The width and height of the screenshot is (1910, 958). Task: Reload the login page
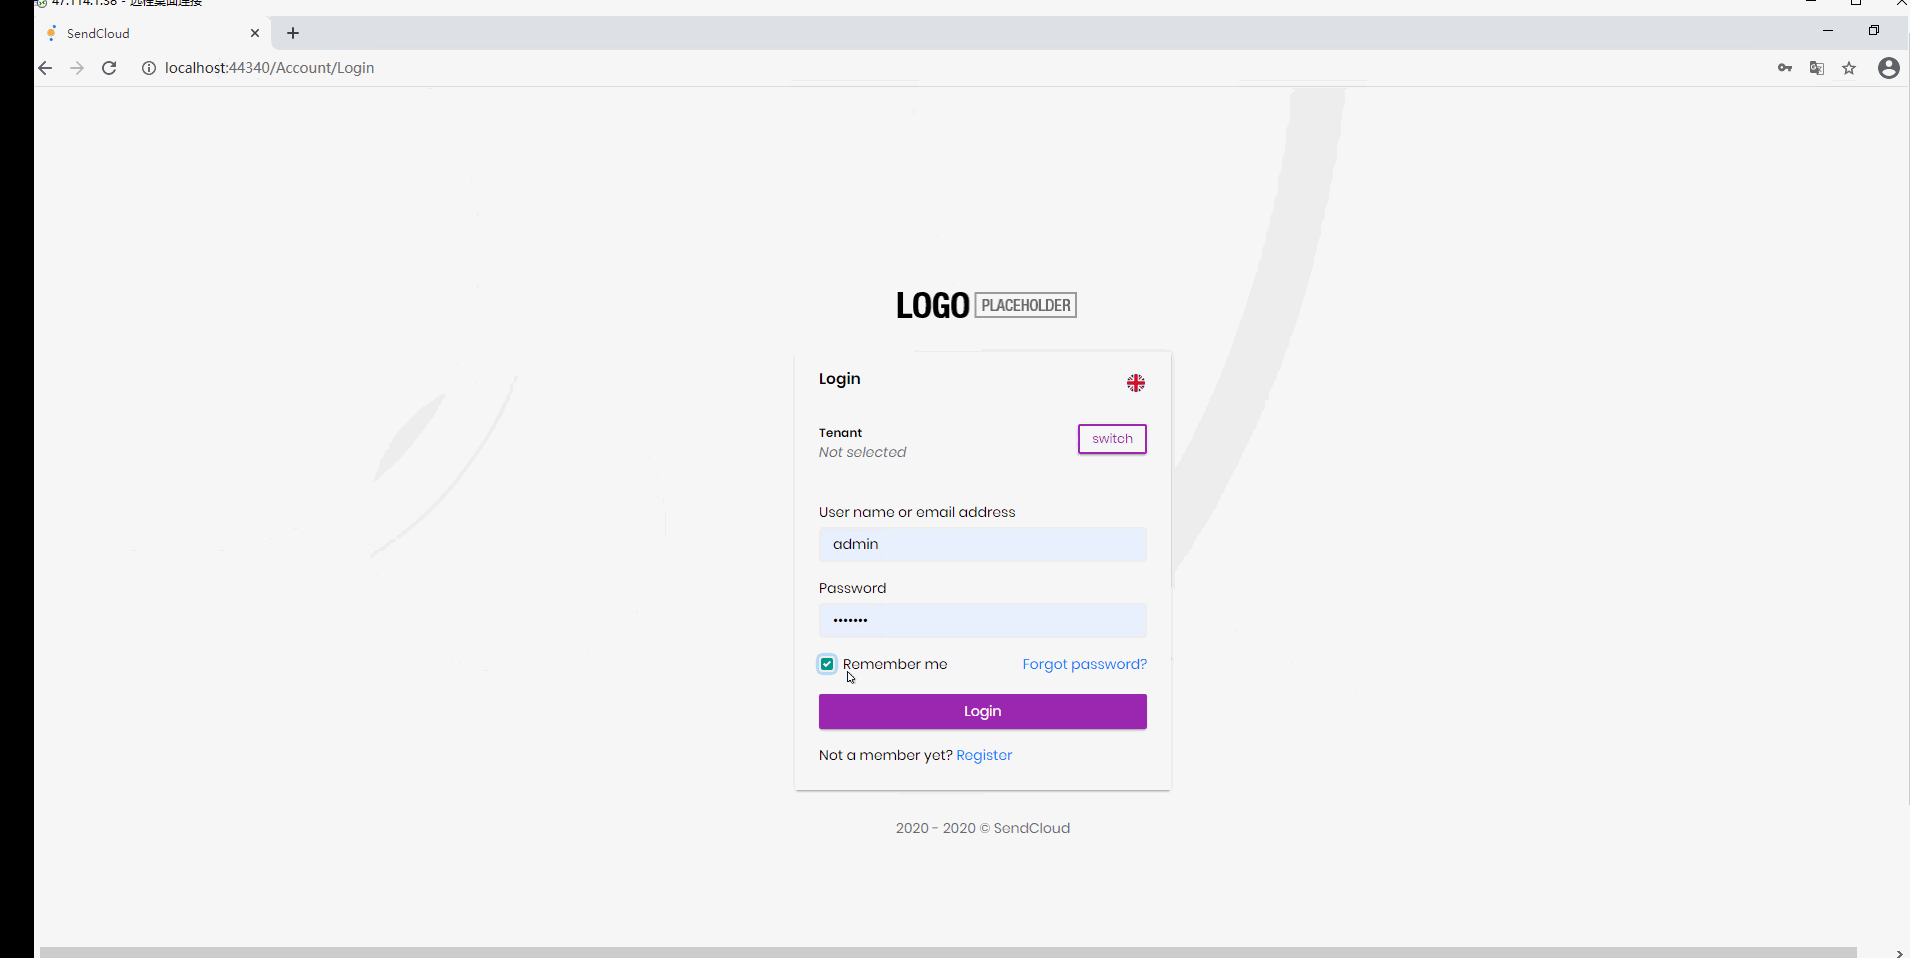(109, 68)
